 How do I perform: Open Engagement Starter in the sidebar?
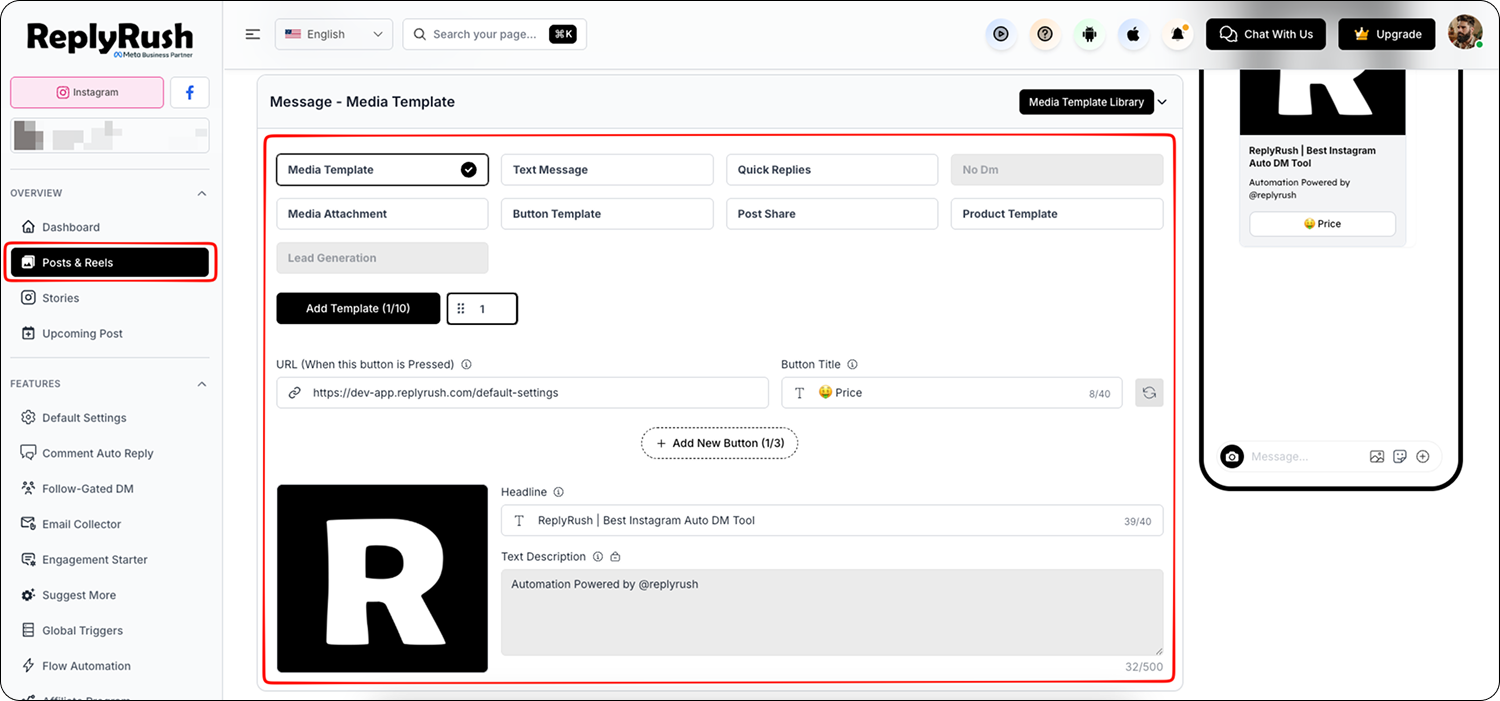(x=110, y=560)
